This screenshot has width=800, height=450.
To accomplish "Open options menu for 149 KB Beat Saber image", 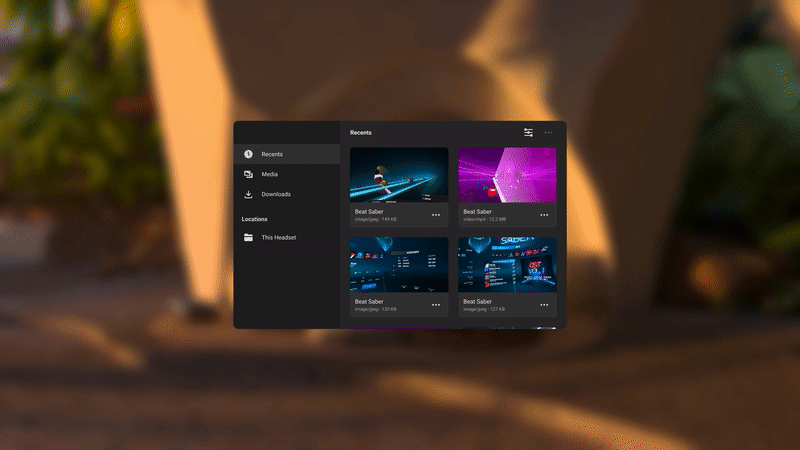I will click(x=436, y=215).
